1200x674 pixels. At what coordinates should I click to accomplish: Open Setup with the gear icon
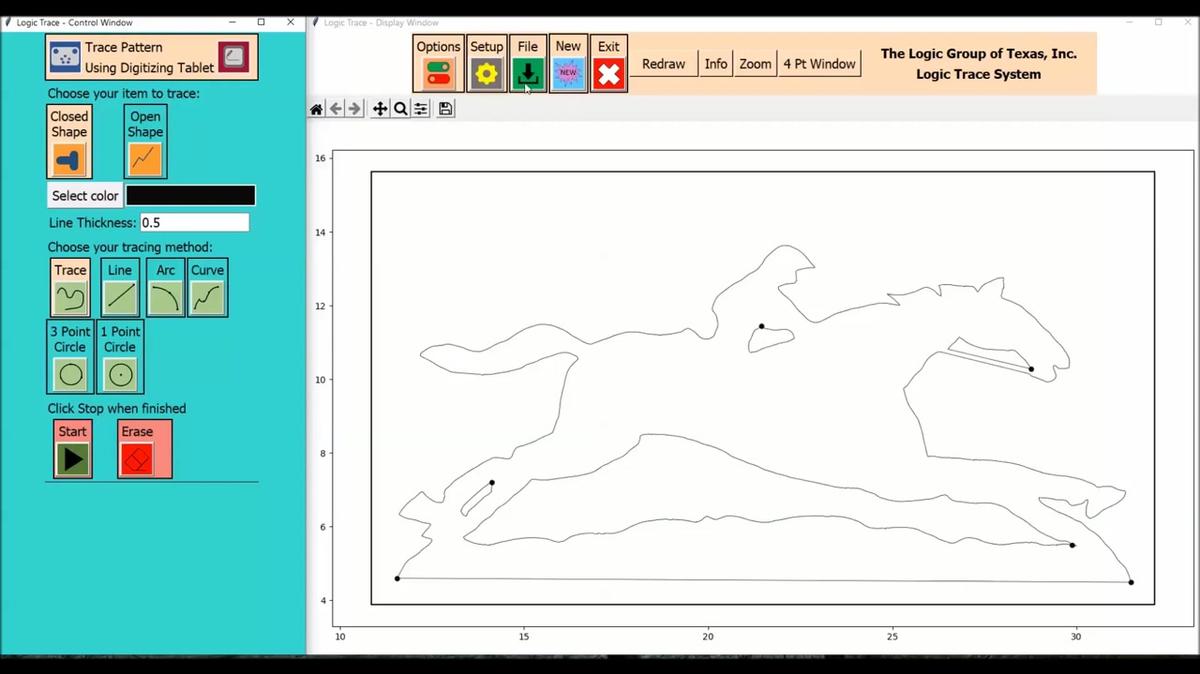(487, 62)
